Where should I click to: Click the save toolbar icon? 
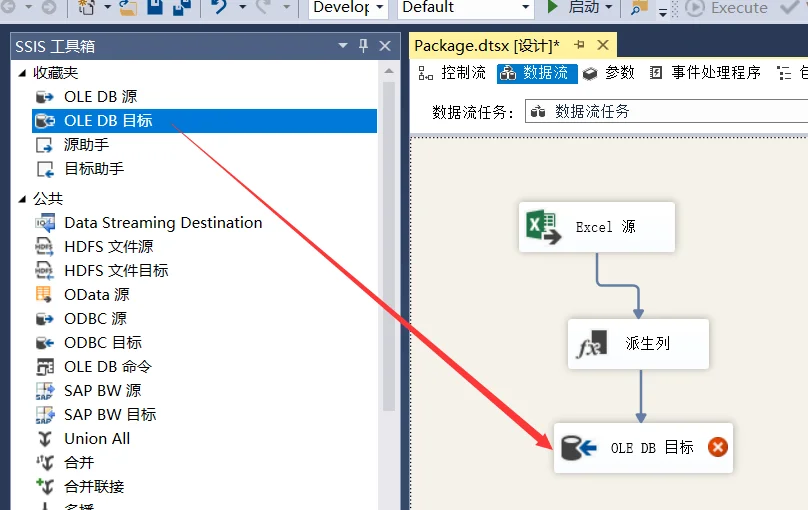[x=155, y=7]
